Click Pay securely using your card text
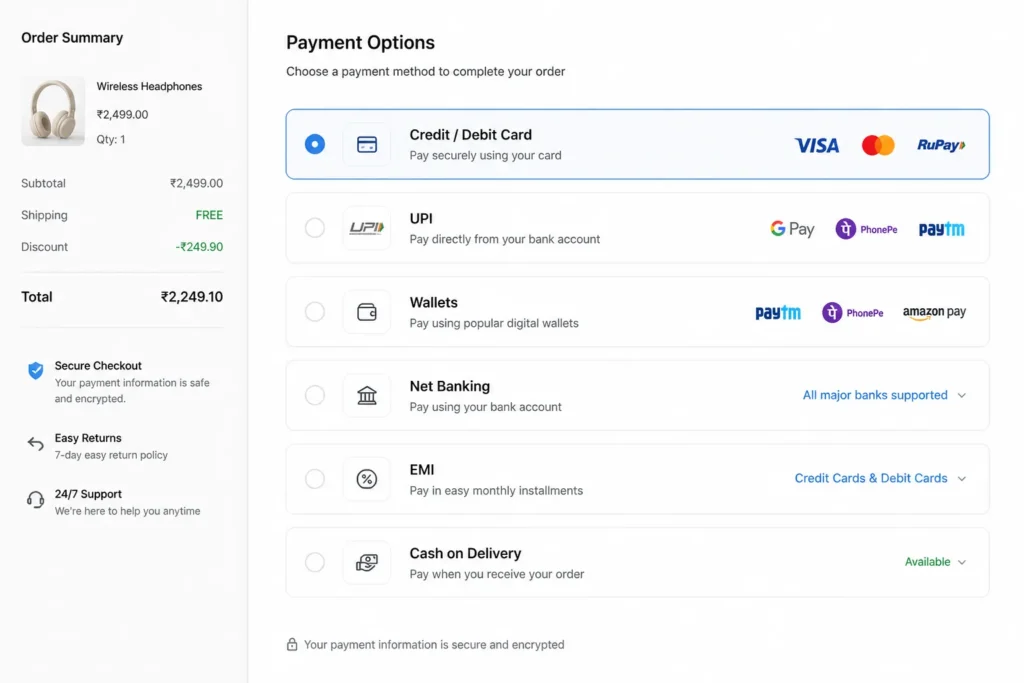 coord(485,155)
